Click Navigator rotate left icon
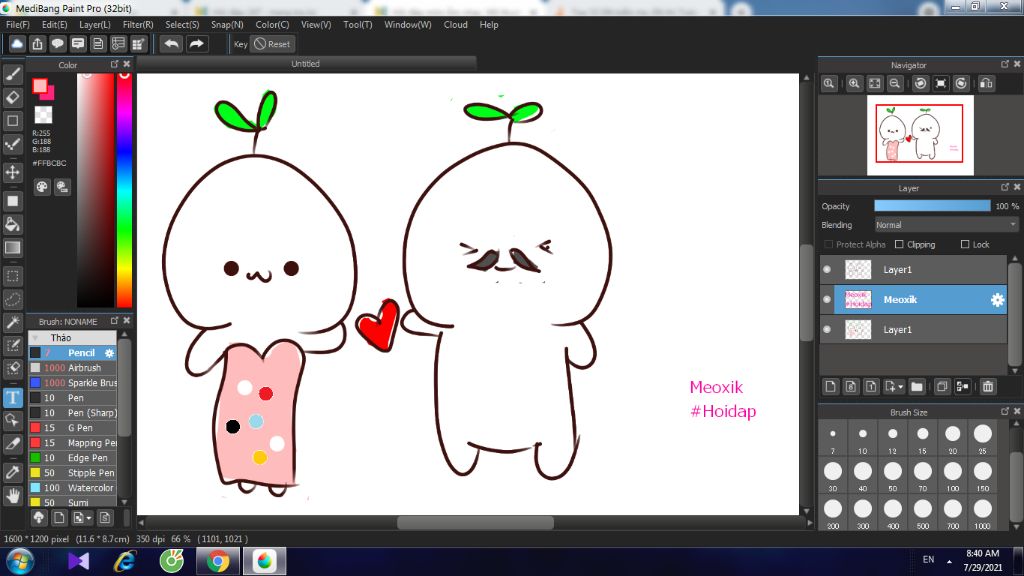Image resolution: width=1024 pixels, height=576 pixels. click(x=920, y=84)
